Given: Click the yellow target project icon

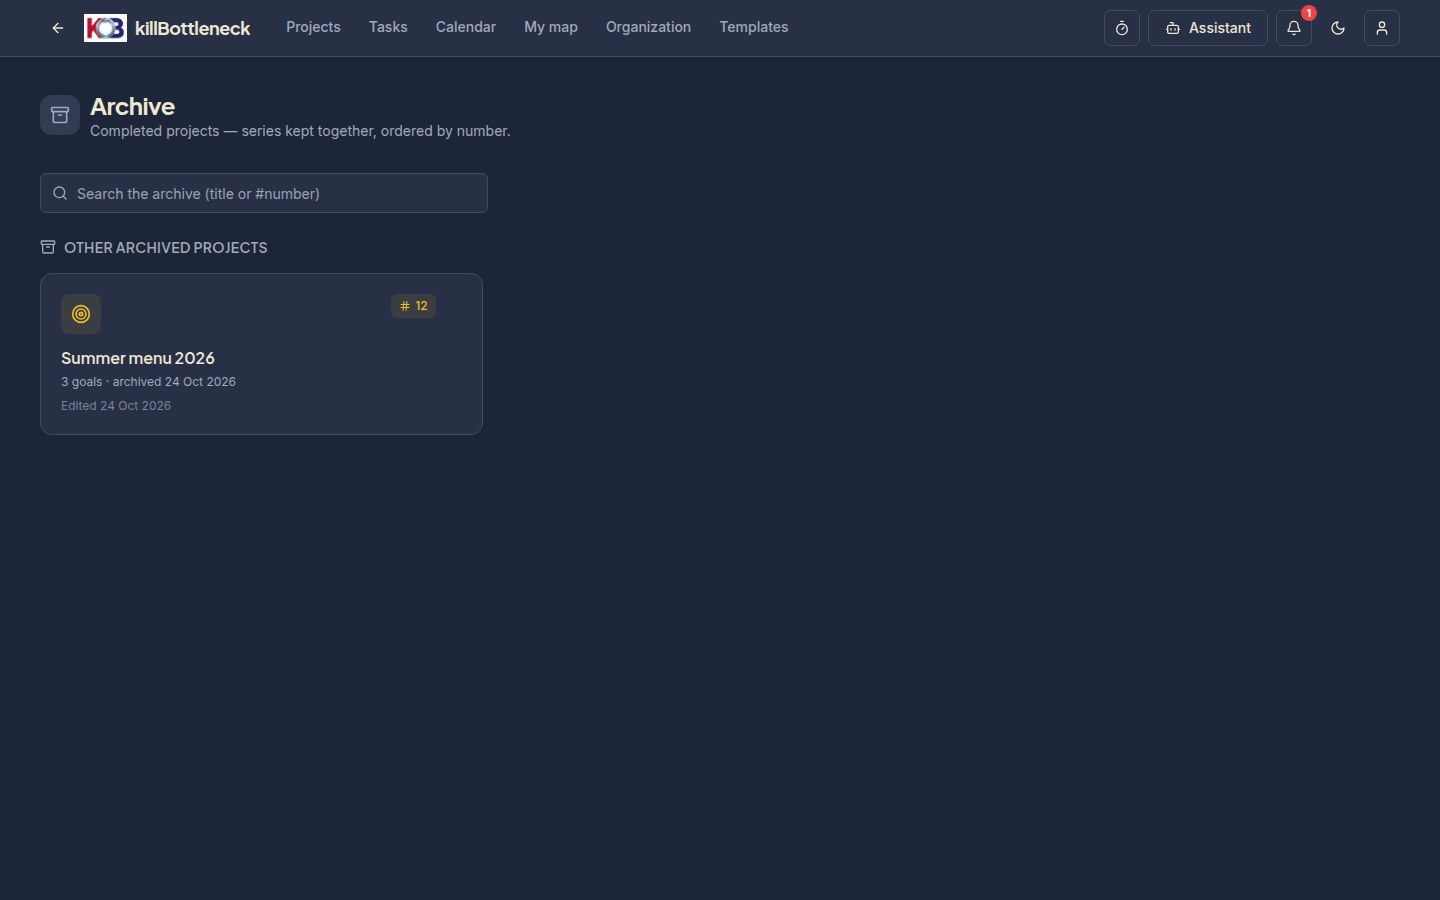Looking at the screenshot, I should pos(81,314).
